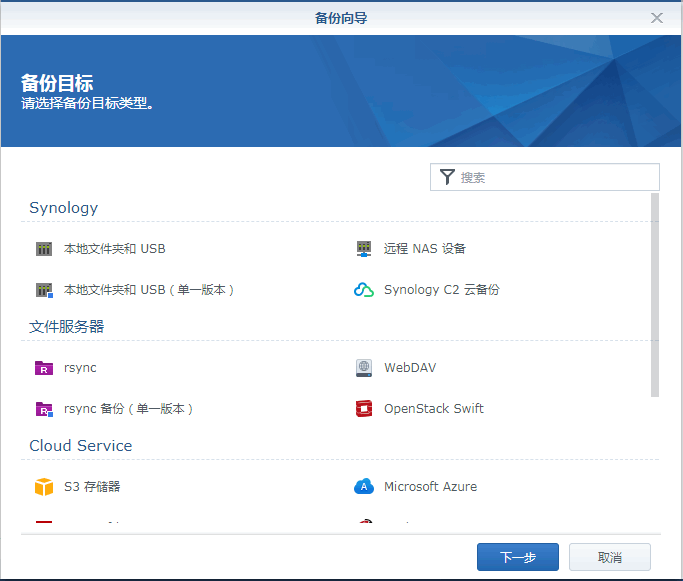Click the Cloud Service section header
Image resolution: width=683 pixels, height=581 pixels.
click(81, 446)
